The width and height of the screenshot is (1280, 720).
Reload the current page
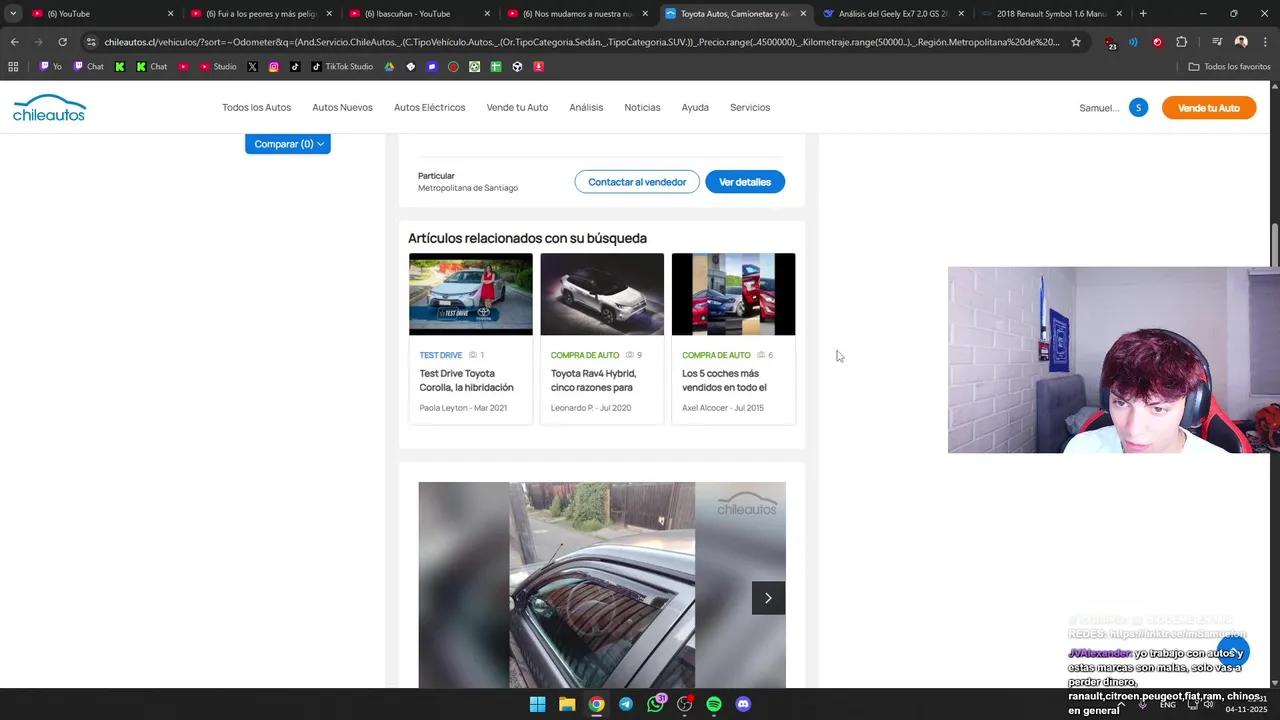click(x=62, y=42)
